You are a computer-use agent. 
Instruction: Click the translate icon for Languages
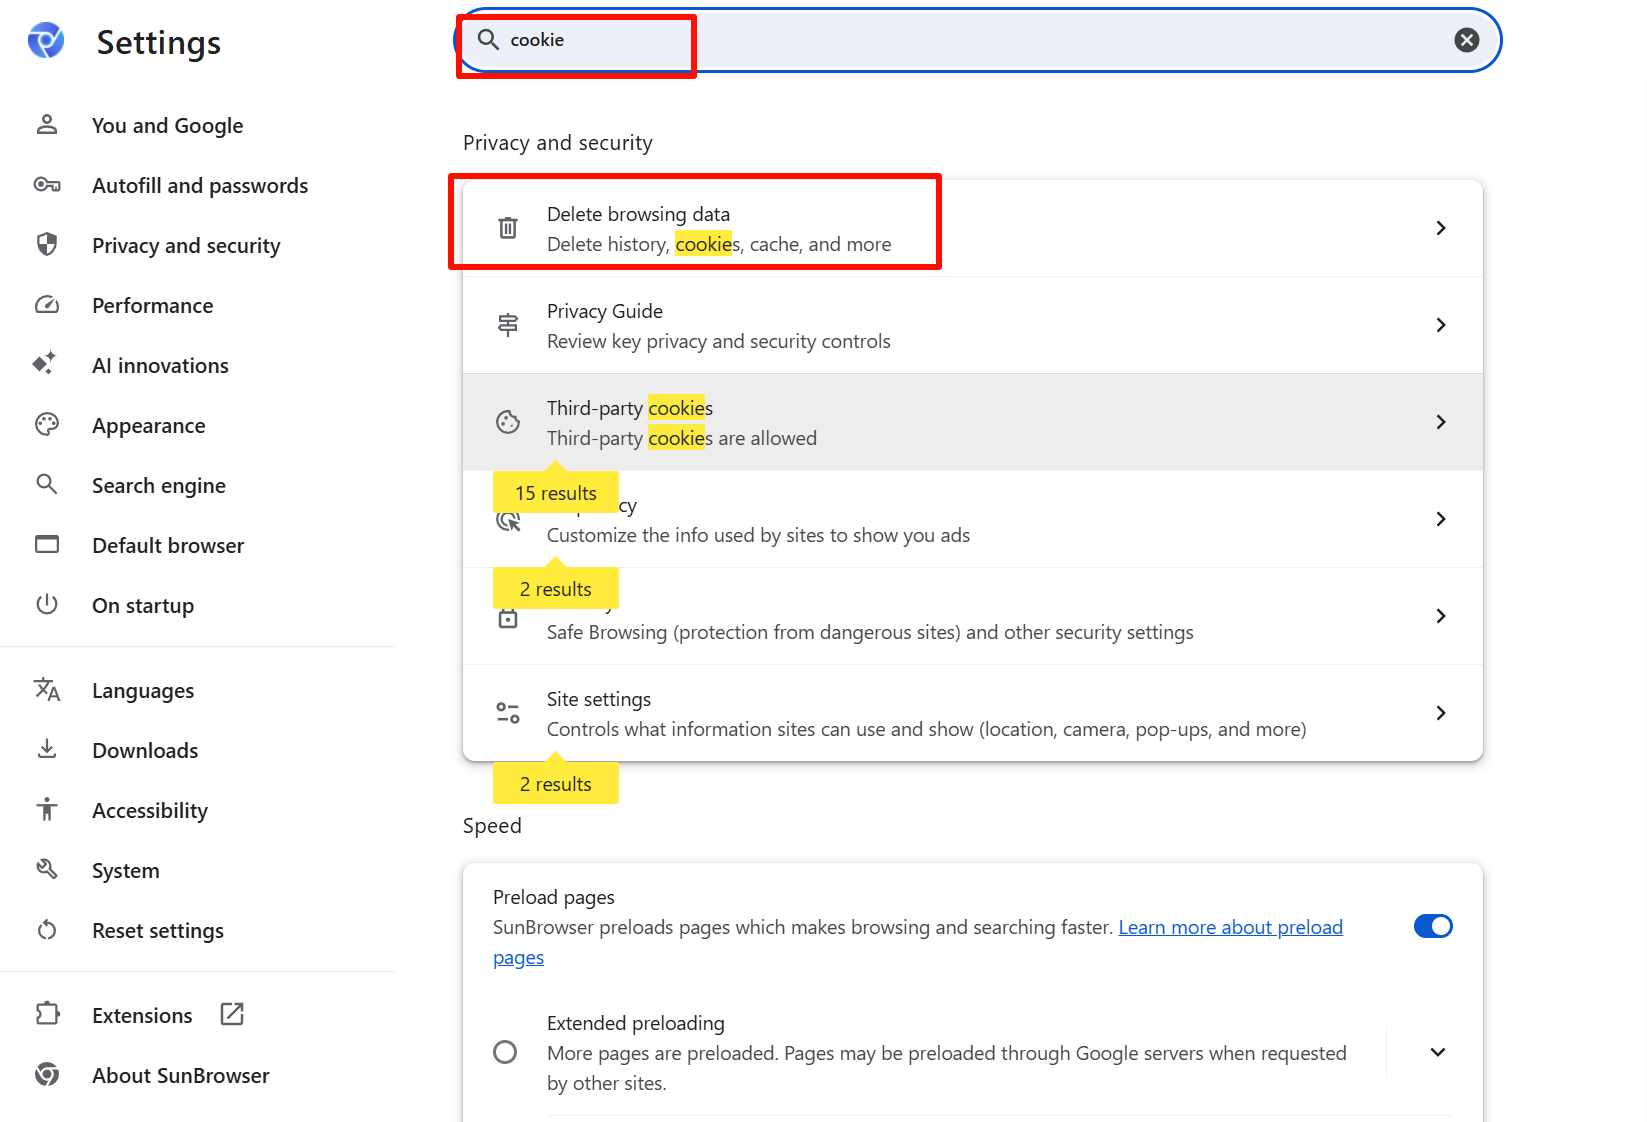pos(47,690)
